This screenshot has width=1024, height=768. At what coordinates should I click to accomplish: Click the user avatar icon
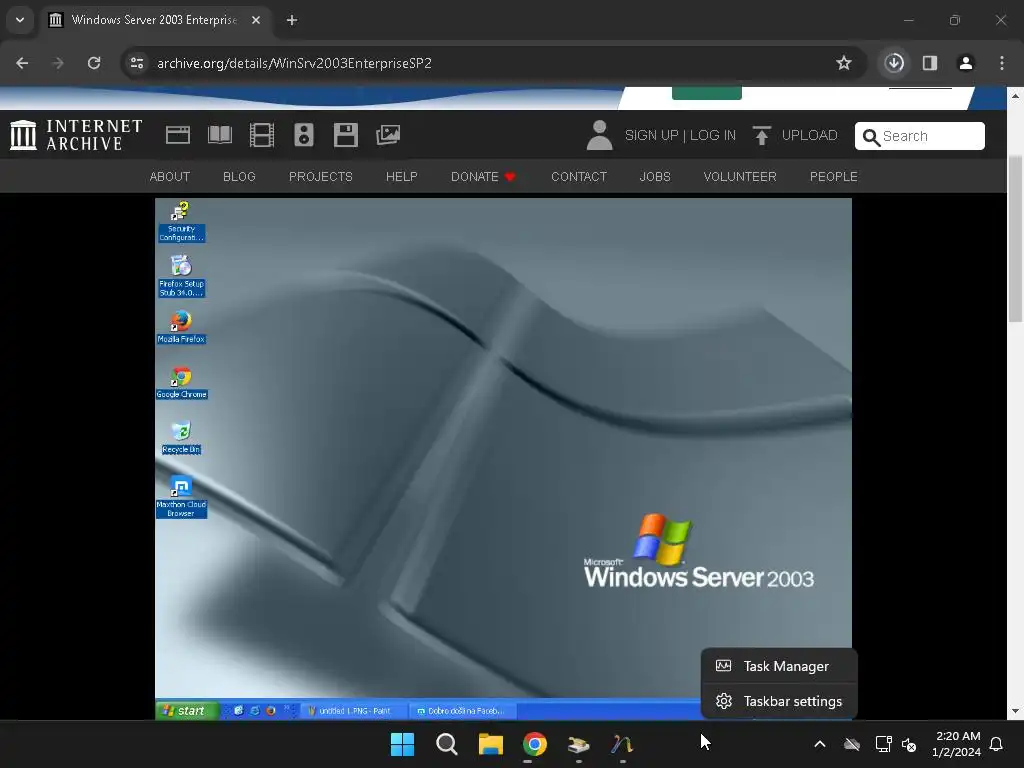click(x=599, y=135)
